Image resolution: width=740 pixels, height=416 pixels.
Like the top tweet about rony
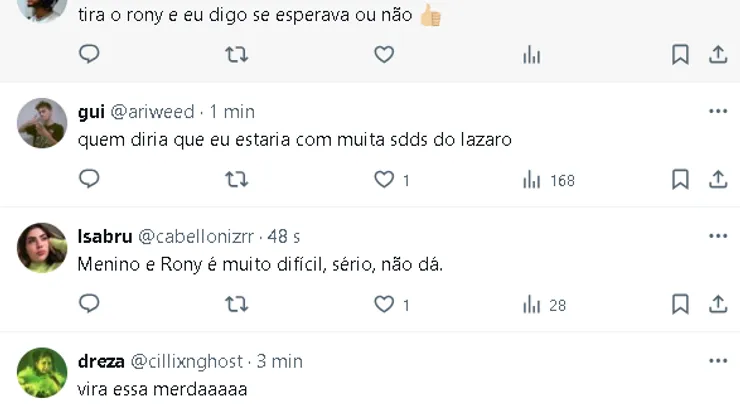[x=384, y=55]
